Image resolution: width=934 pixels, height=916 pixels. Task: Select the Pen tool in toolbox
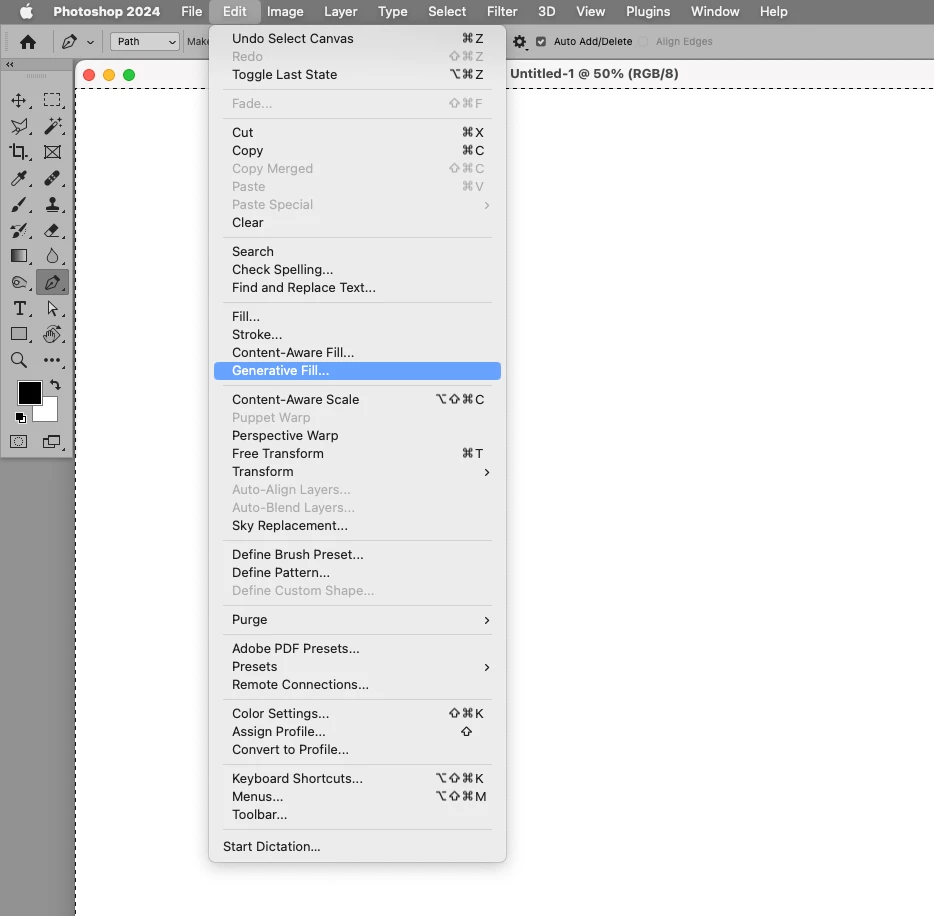(52, 282)
